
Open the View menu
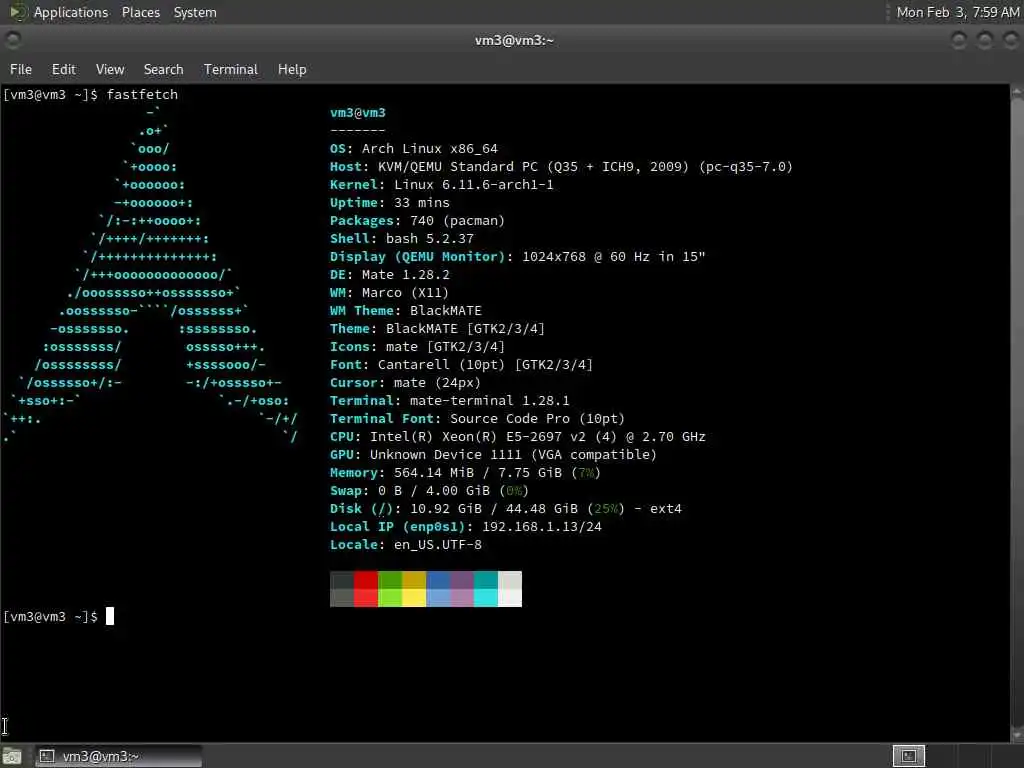[x=110, y=69]
